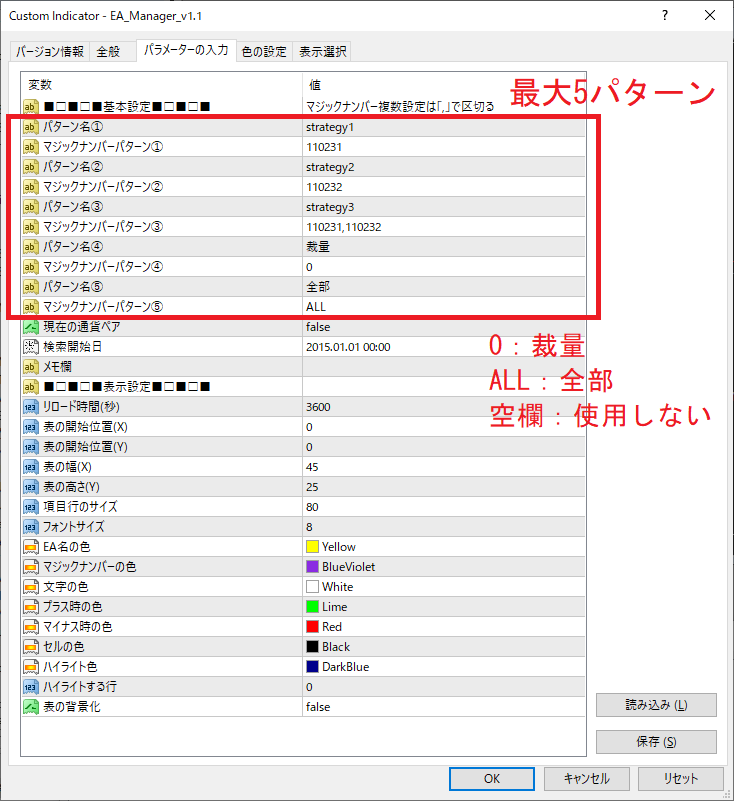Image resolution: width=734 pixels, height=801 pixels.
Task: Click the Red swatch for マイナス時の色
Action: point(312,626)
